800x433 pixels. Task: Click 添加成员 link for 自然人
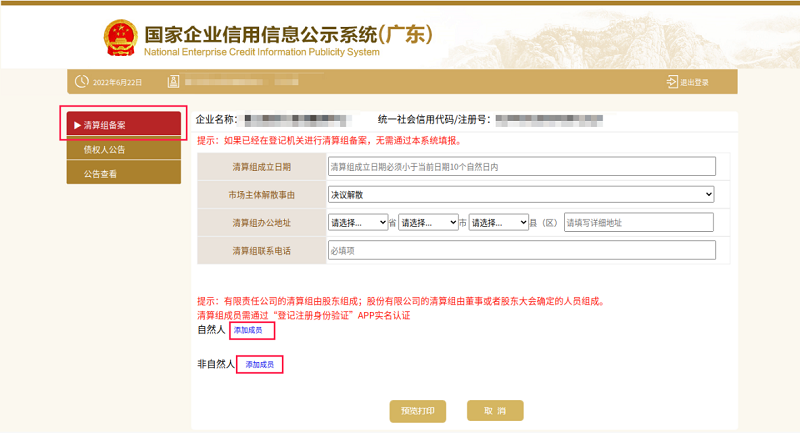click(248, 329)
